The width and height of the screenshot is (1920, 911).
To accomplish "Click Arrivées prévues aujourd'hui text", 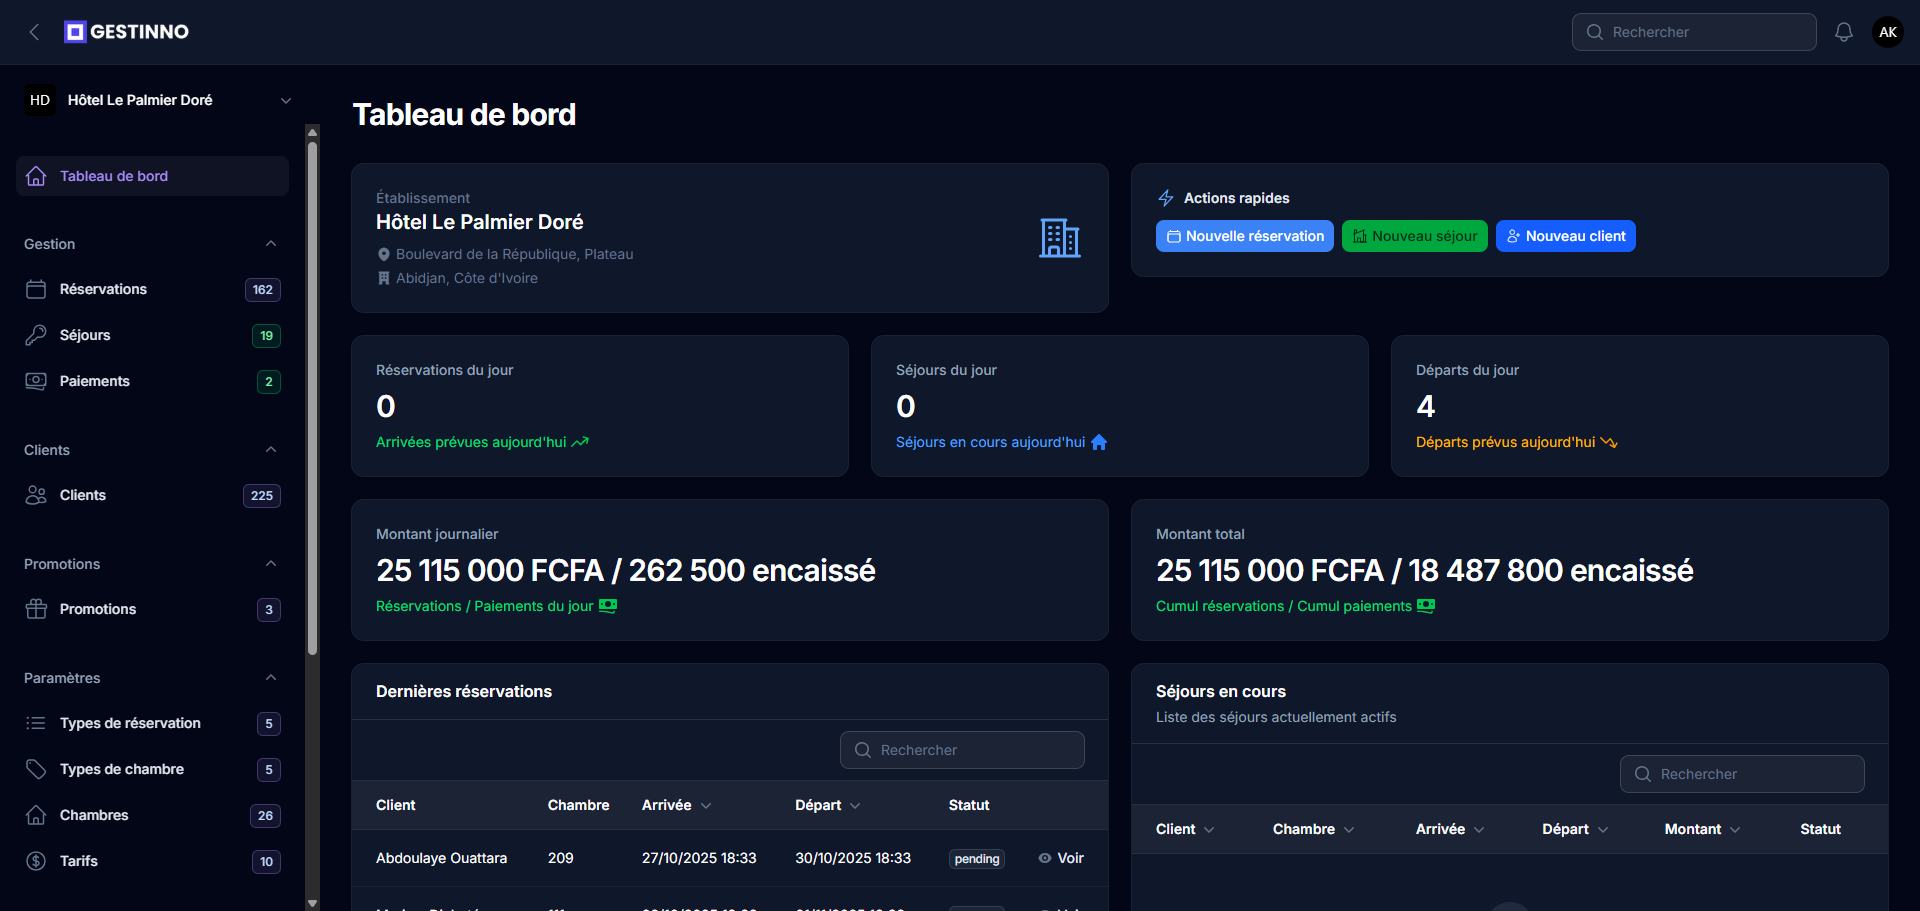I will (471, 442).
